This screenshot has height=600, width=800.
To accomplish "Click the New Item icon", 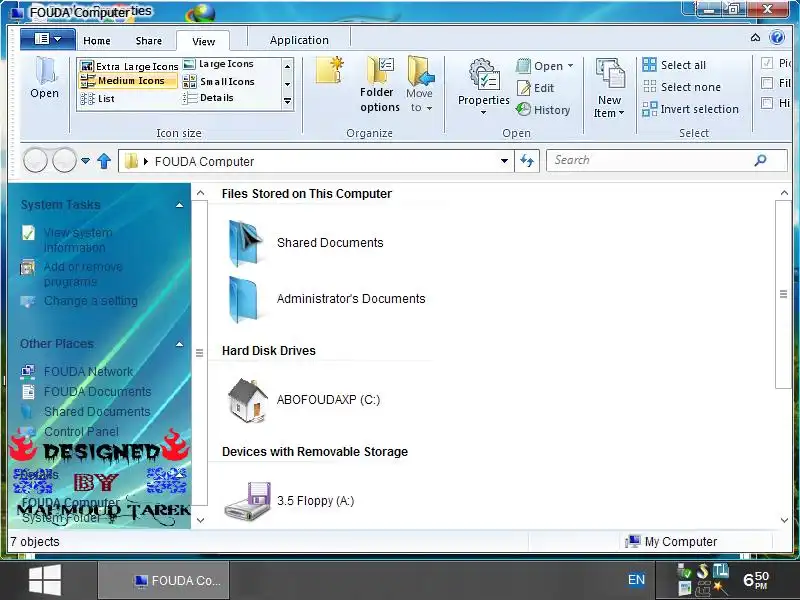I will (x=610, y=73).
